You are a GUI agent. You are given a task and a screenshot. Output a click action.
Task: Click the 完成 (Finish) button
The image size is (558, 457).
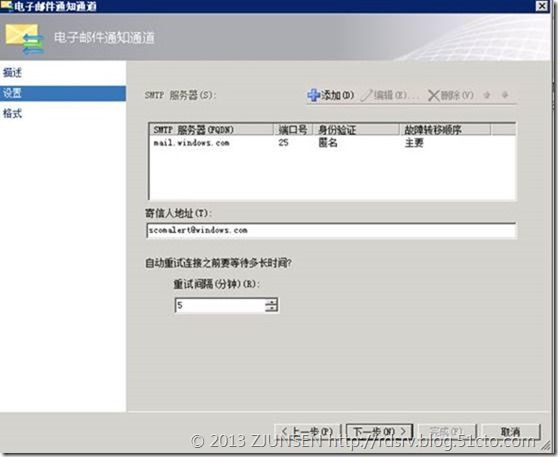click(447, 431)
